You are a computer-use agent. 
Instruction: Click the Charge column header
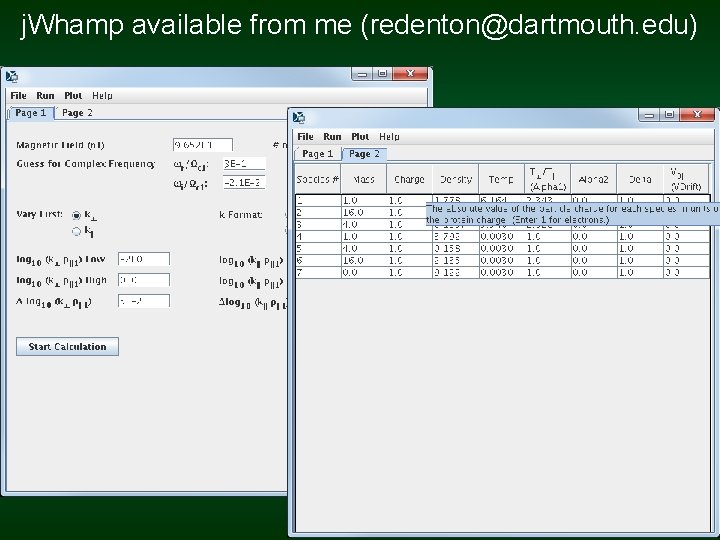410,179
